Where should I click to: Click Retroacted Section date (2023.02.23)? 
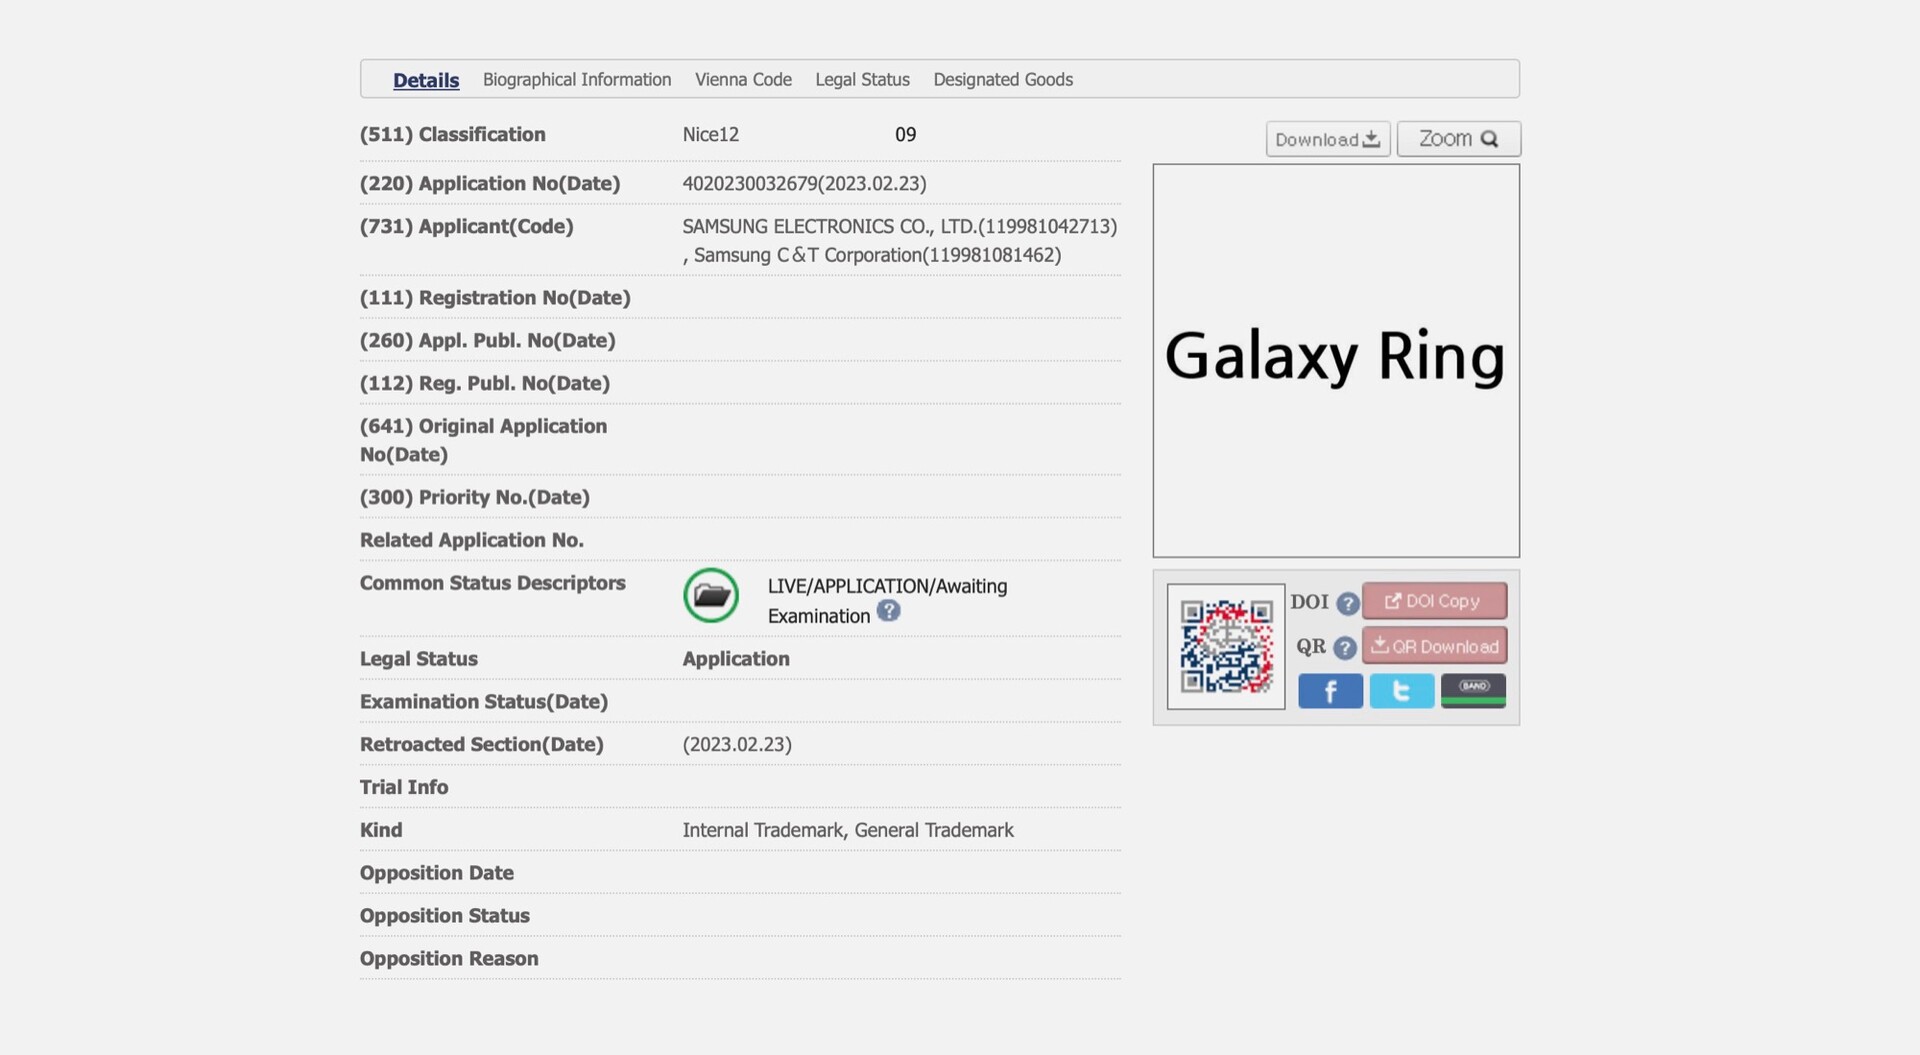[x=737, y=745]
